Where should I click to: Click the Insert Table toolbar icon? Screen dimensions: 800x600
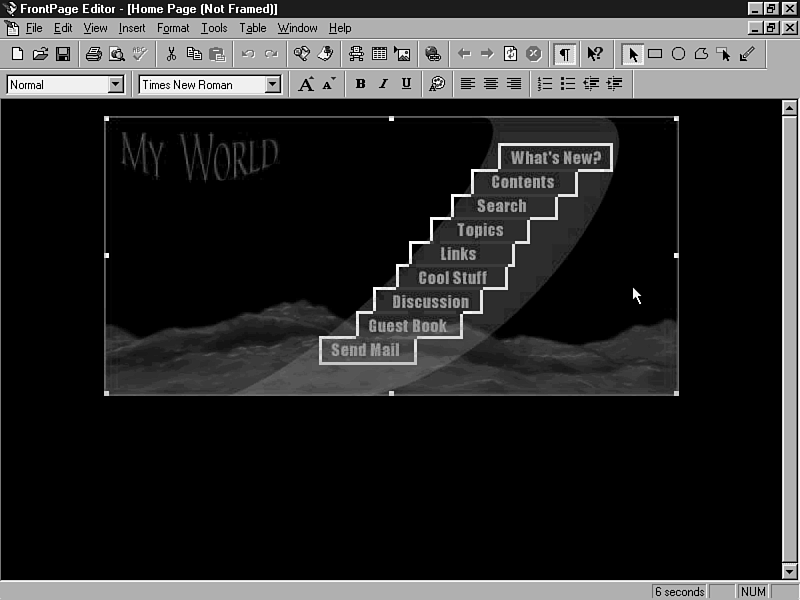click(x=380, y=54)
